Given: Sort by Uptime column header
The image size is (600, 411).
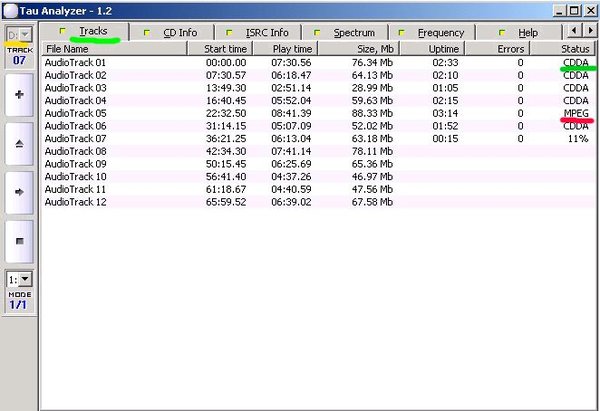Looking at the screenshot, I should [x=432, y=49].
